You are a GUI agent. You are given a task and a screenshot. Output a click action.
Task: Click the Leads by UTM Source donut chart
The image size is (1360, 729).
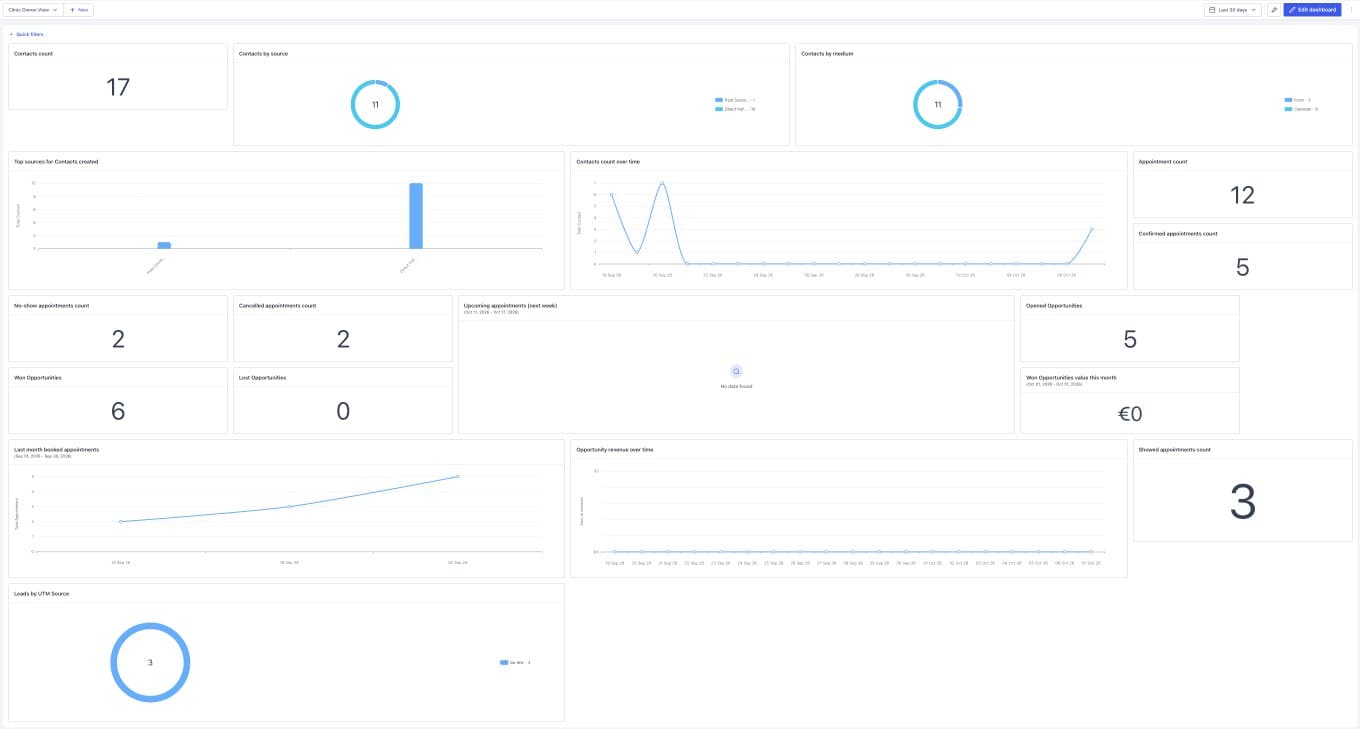coord(150,662)
